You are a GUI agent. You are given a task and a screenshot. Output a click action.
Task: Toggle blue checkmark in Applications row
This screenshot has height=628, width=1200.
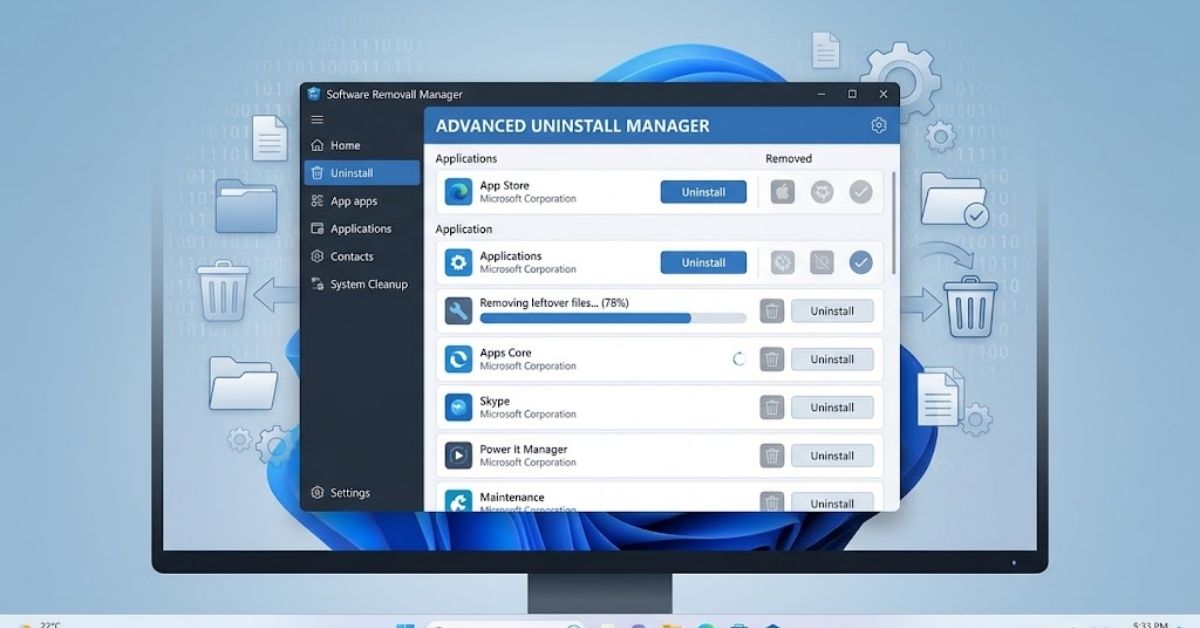pyautogui.click(x=861, y=263)
